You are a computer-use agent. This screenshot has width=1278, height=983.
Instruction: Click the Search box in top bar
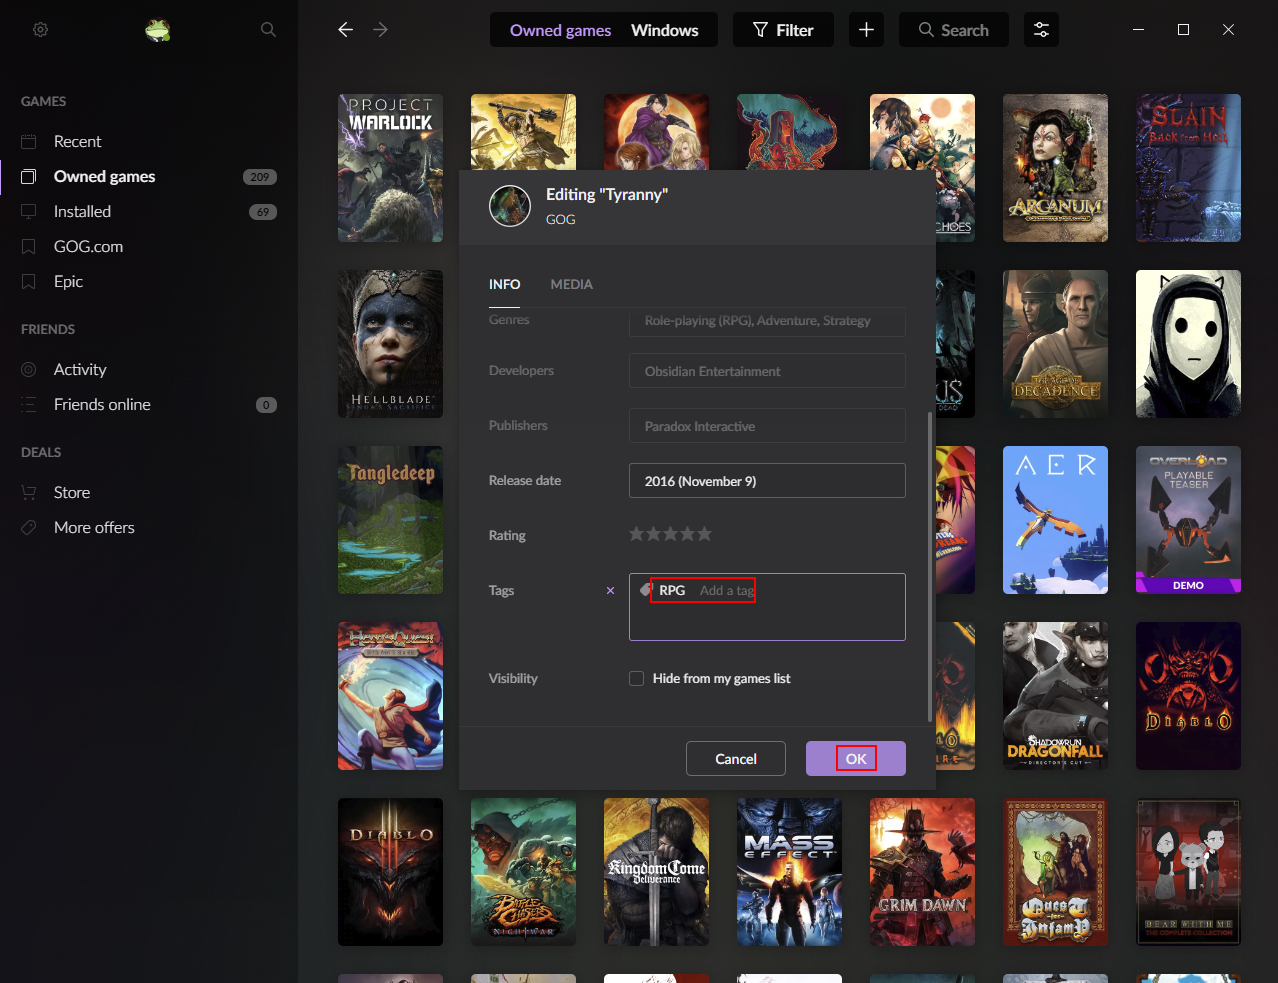pos(954,30)
